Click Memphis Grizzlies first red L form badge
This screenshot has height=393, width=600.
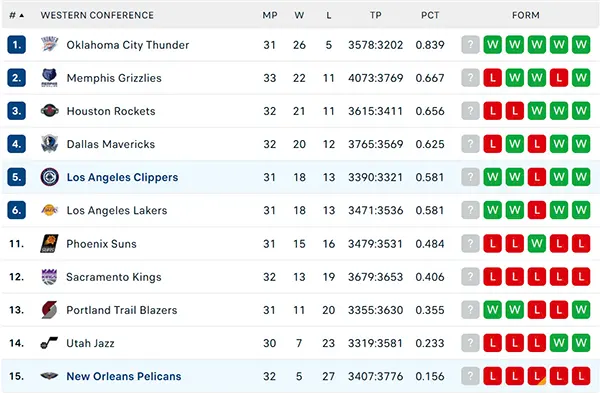(x=492, y=78)
